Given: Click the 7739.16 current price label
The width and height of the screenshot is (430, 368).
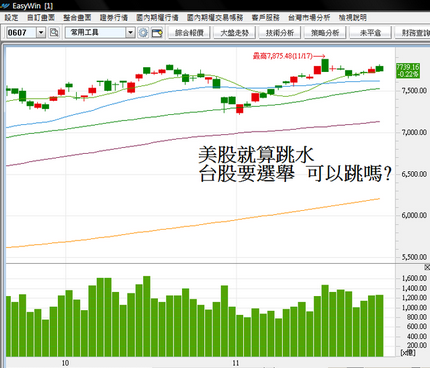Looking at the screenshot, I should 408,70.
